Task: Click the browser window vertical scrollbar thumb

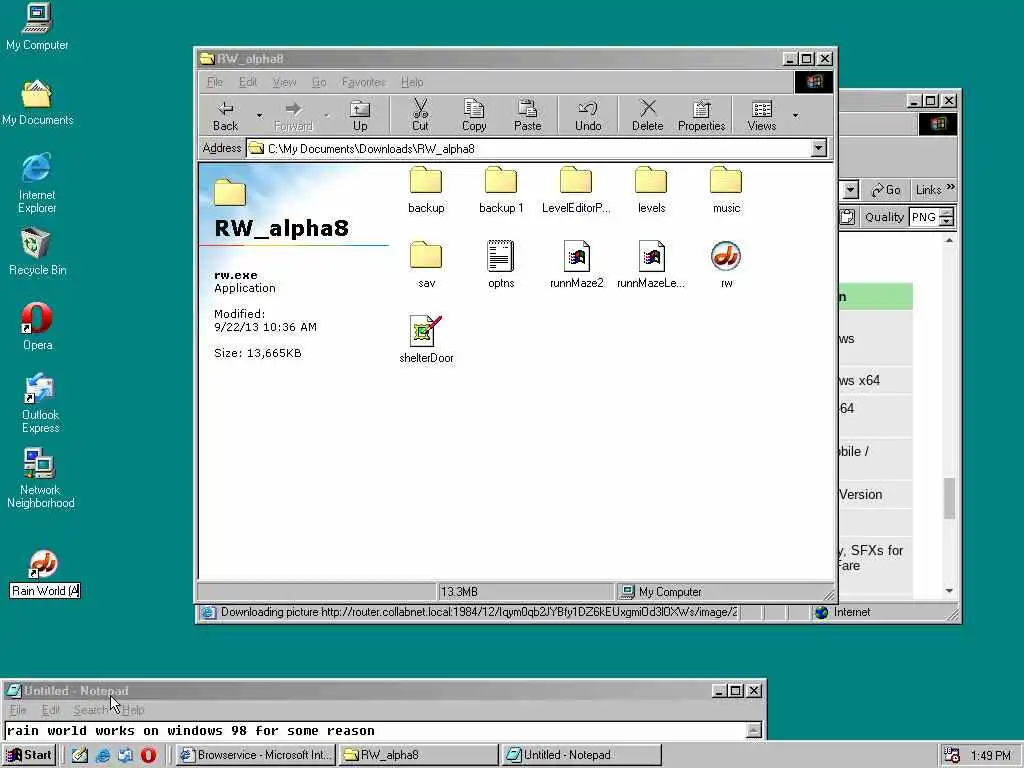Action: tap(950, 498)
